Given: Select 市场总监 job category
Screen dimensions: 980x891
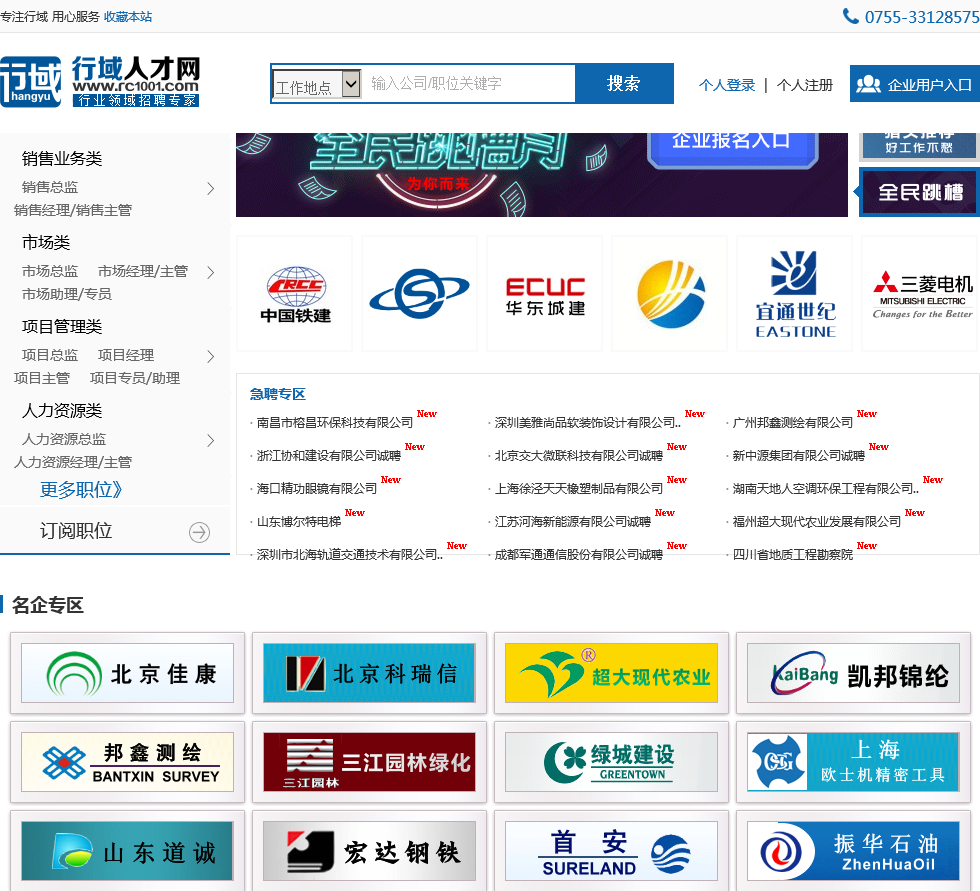Looking at the screenshot, I should pos(50,271).
